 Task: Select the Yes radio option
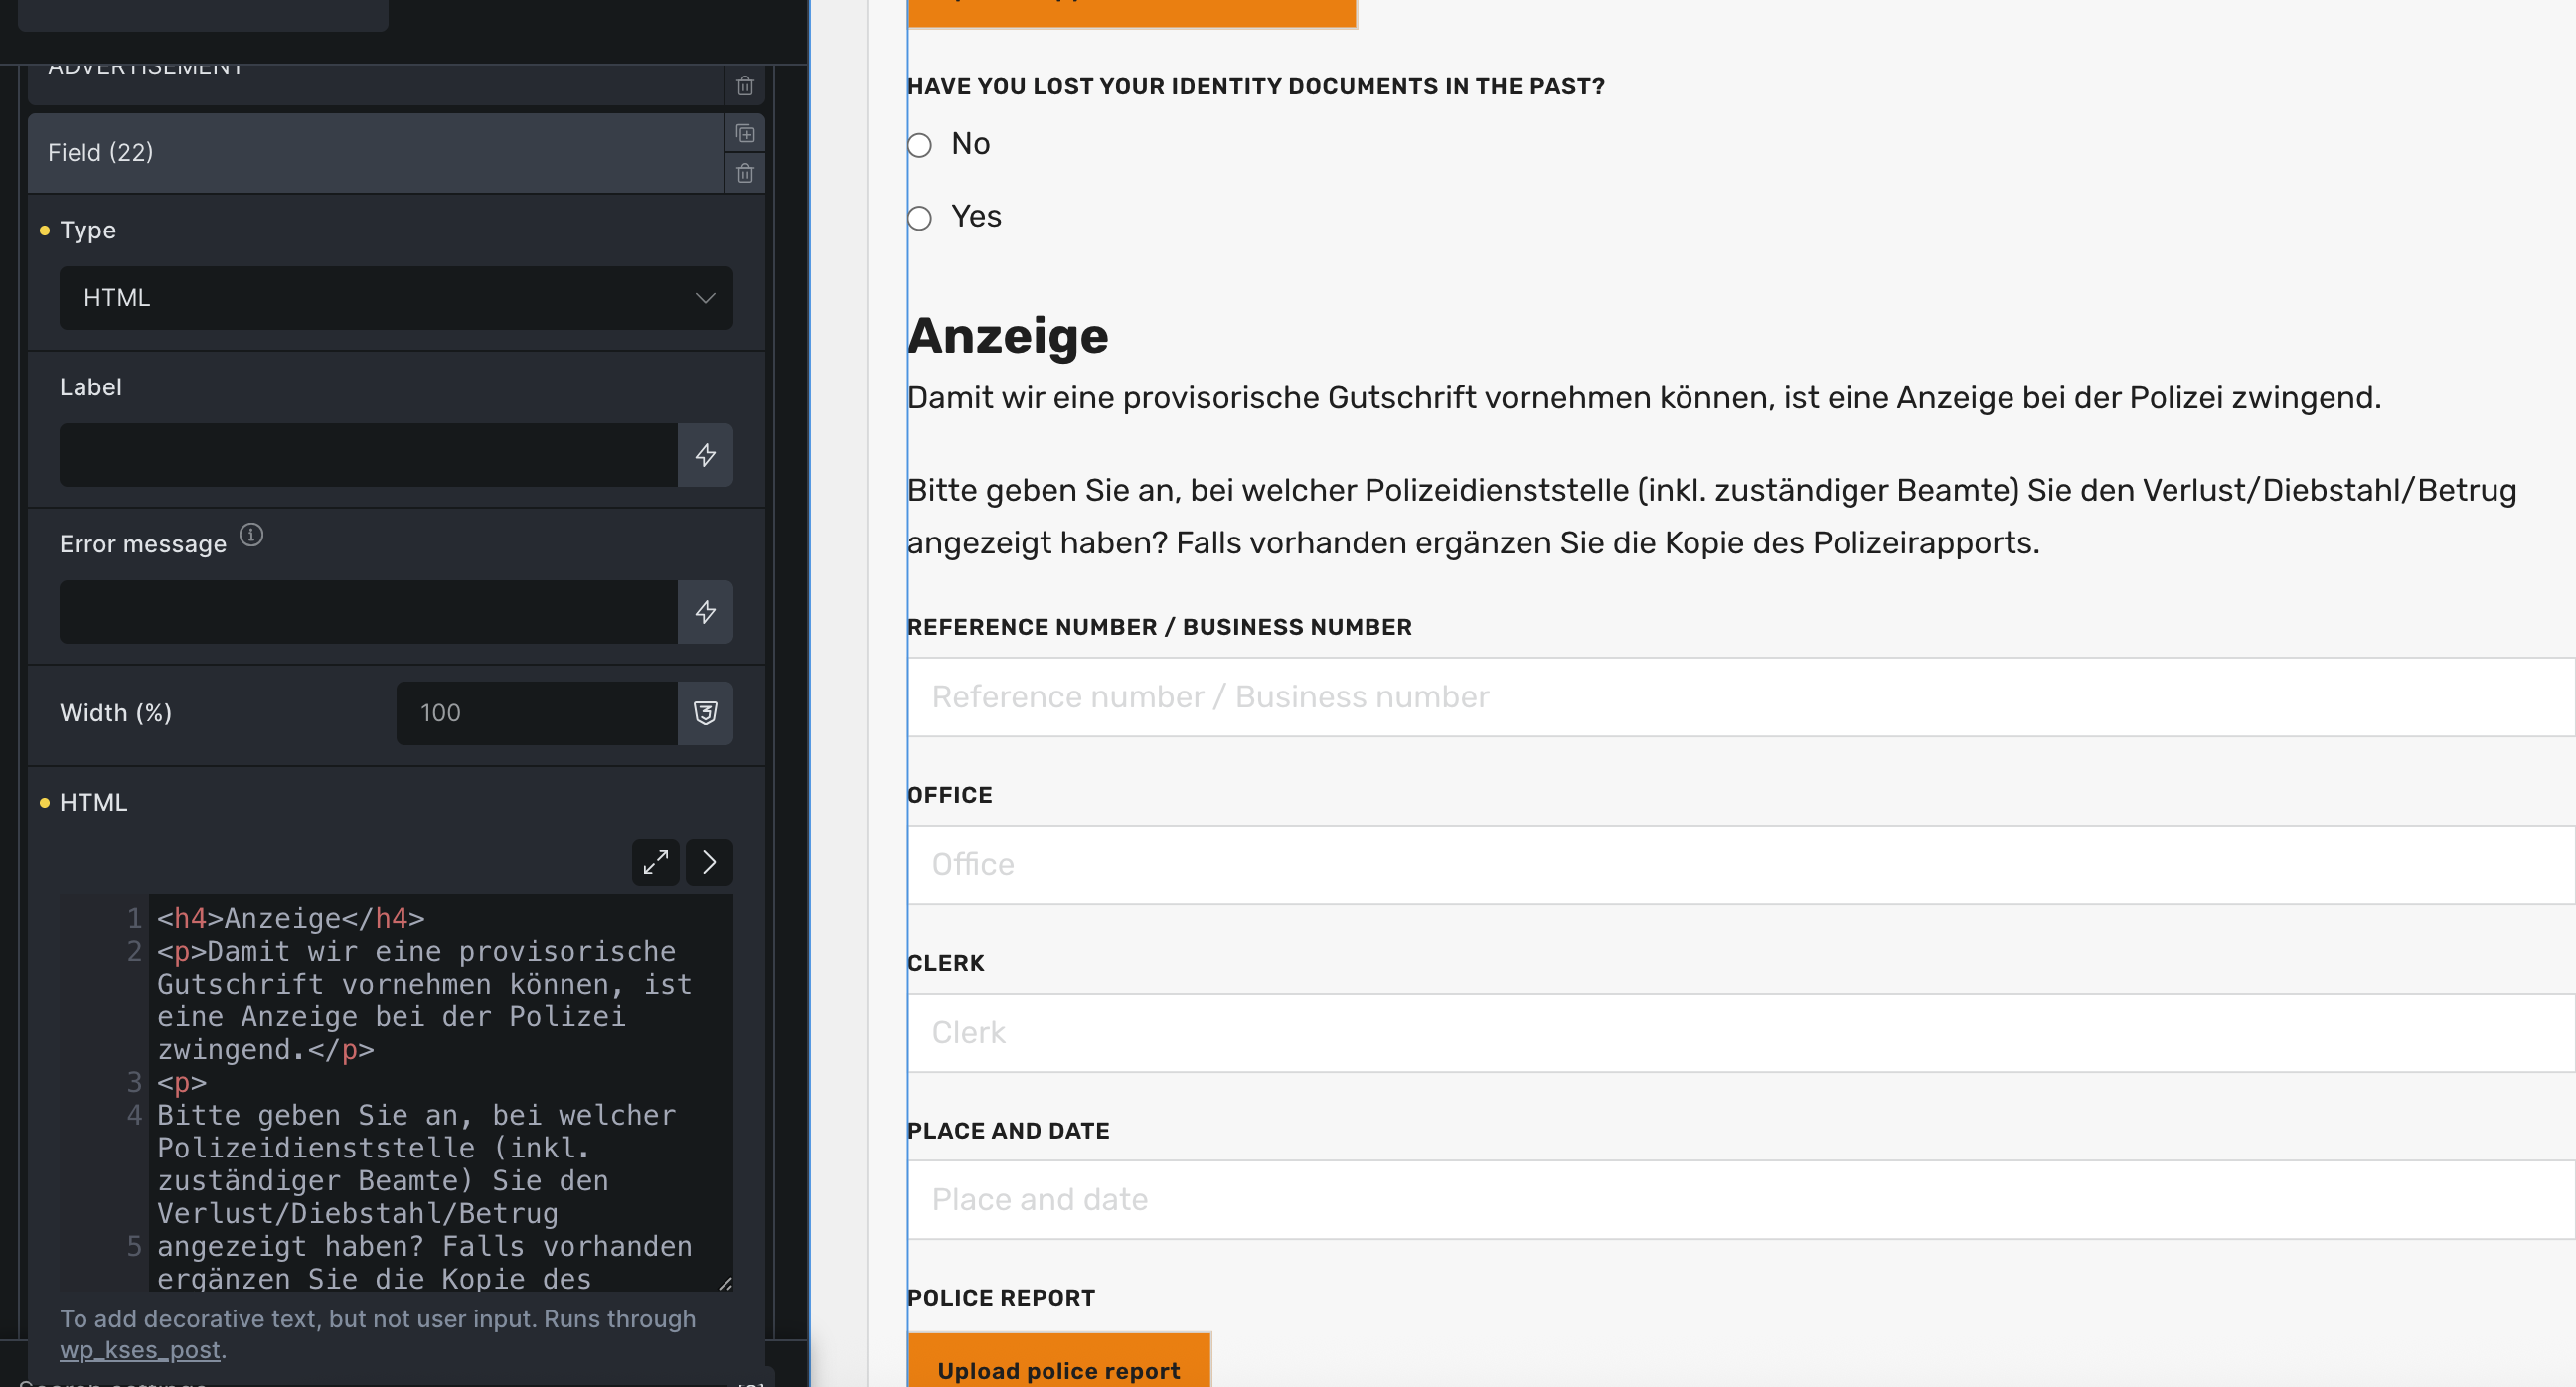click(920, 218)
